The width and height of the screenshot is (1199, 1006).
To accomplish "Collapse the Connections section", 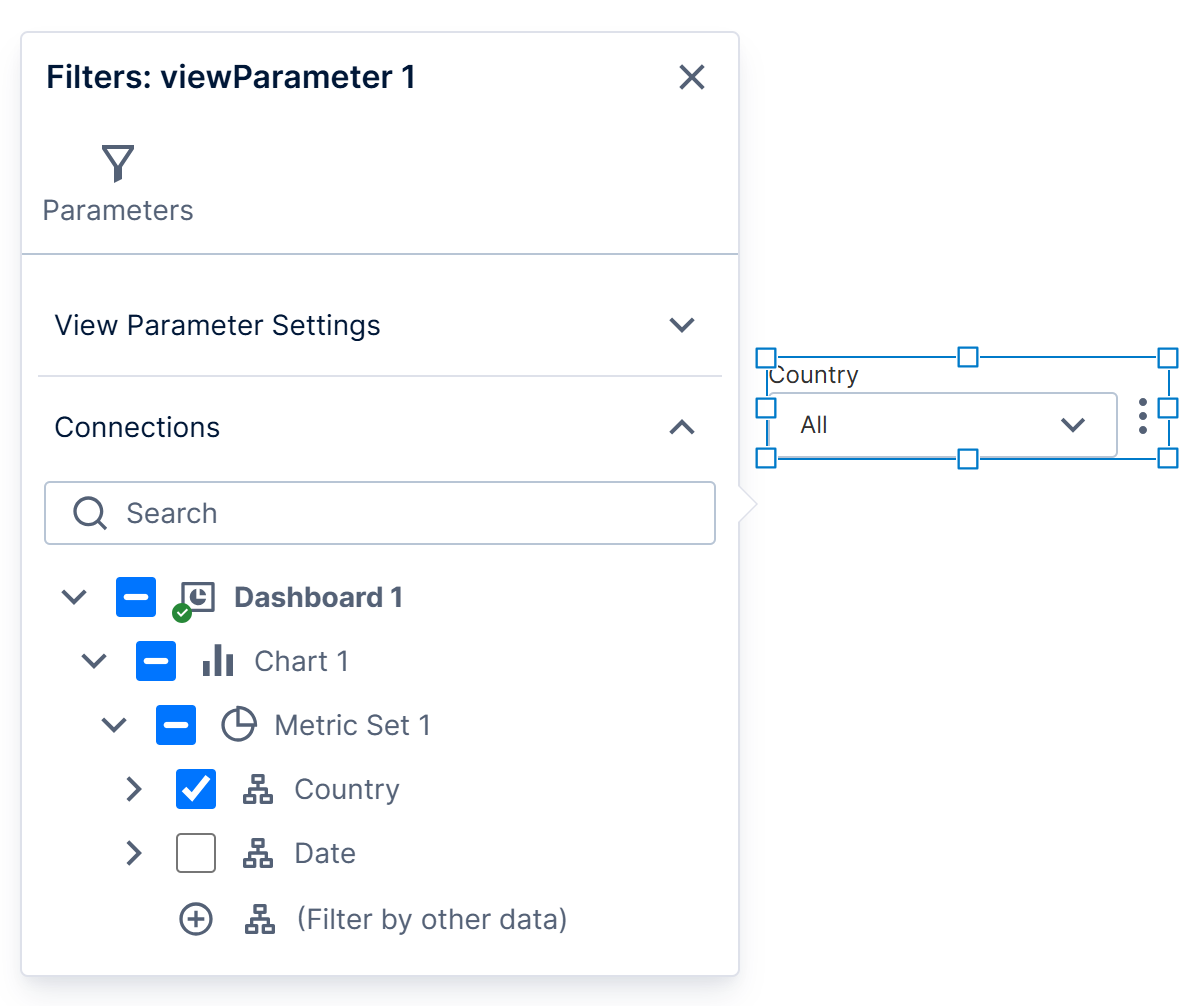I will (379, 427).
